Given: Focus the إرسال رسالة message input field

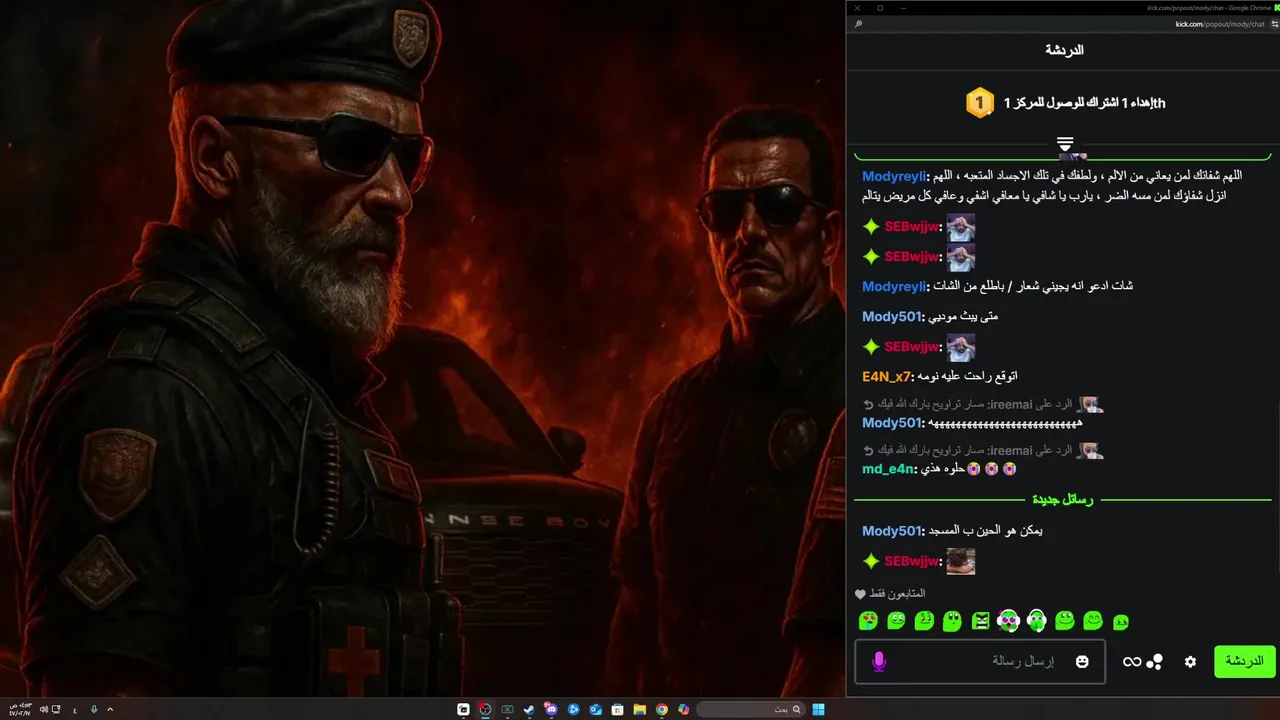Looking at the screenshot, I should click(980, 661).
